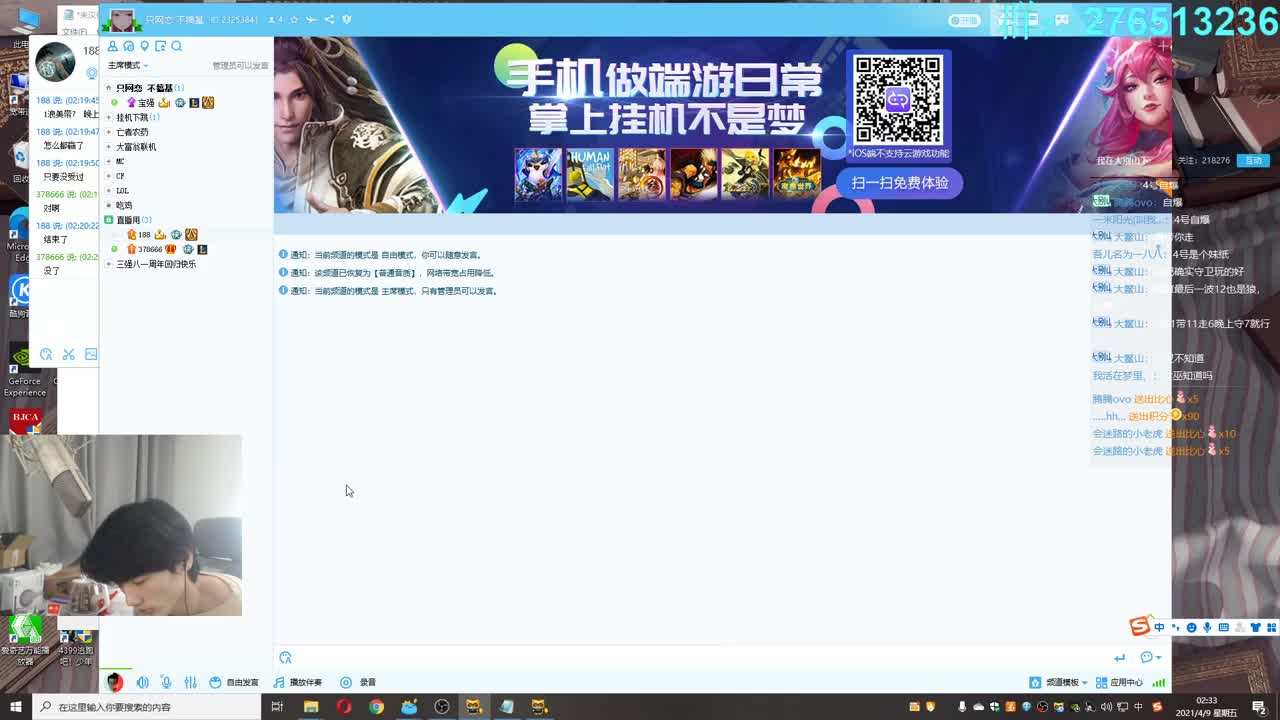This screenshot has height=720, width=1280.
Task: Mute the microphone in the bottom toolbar
Action: (x=167, y=682)
